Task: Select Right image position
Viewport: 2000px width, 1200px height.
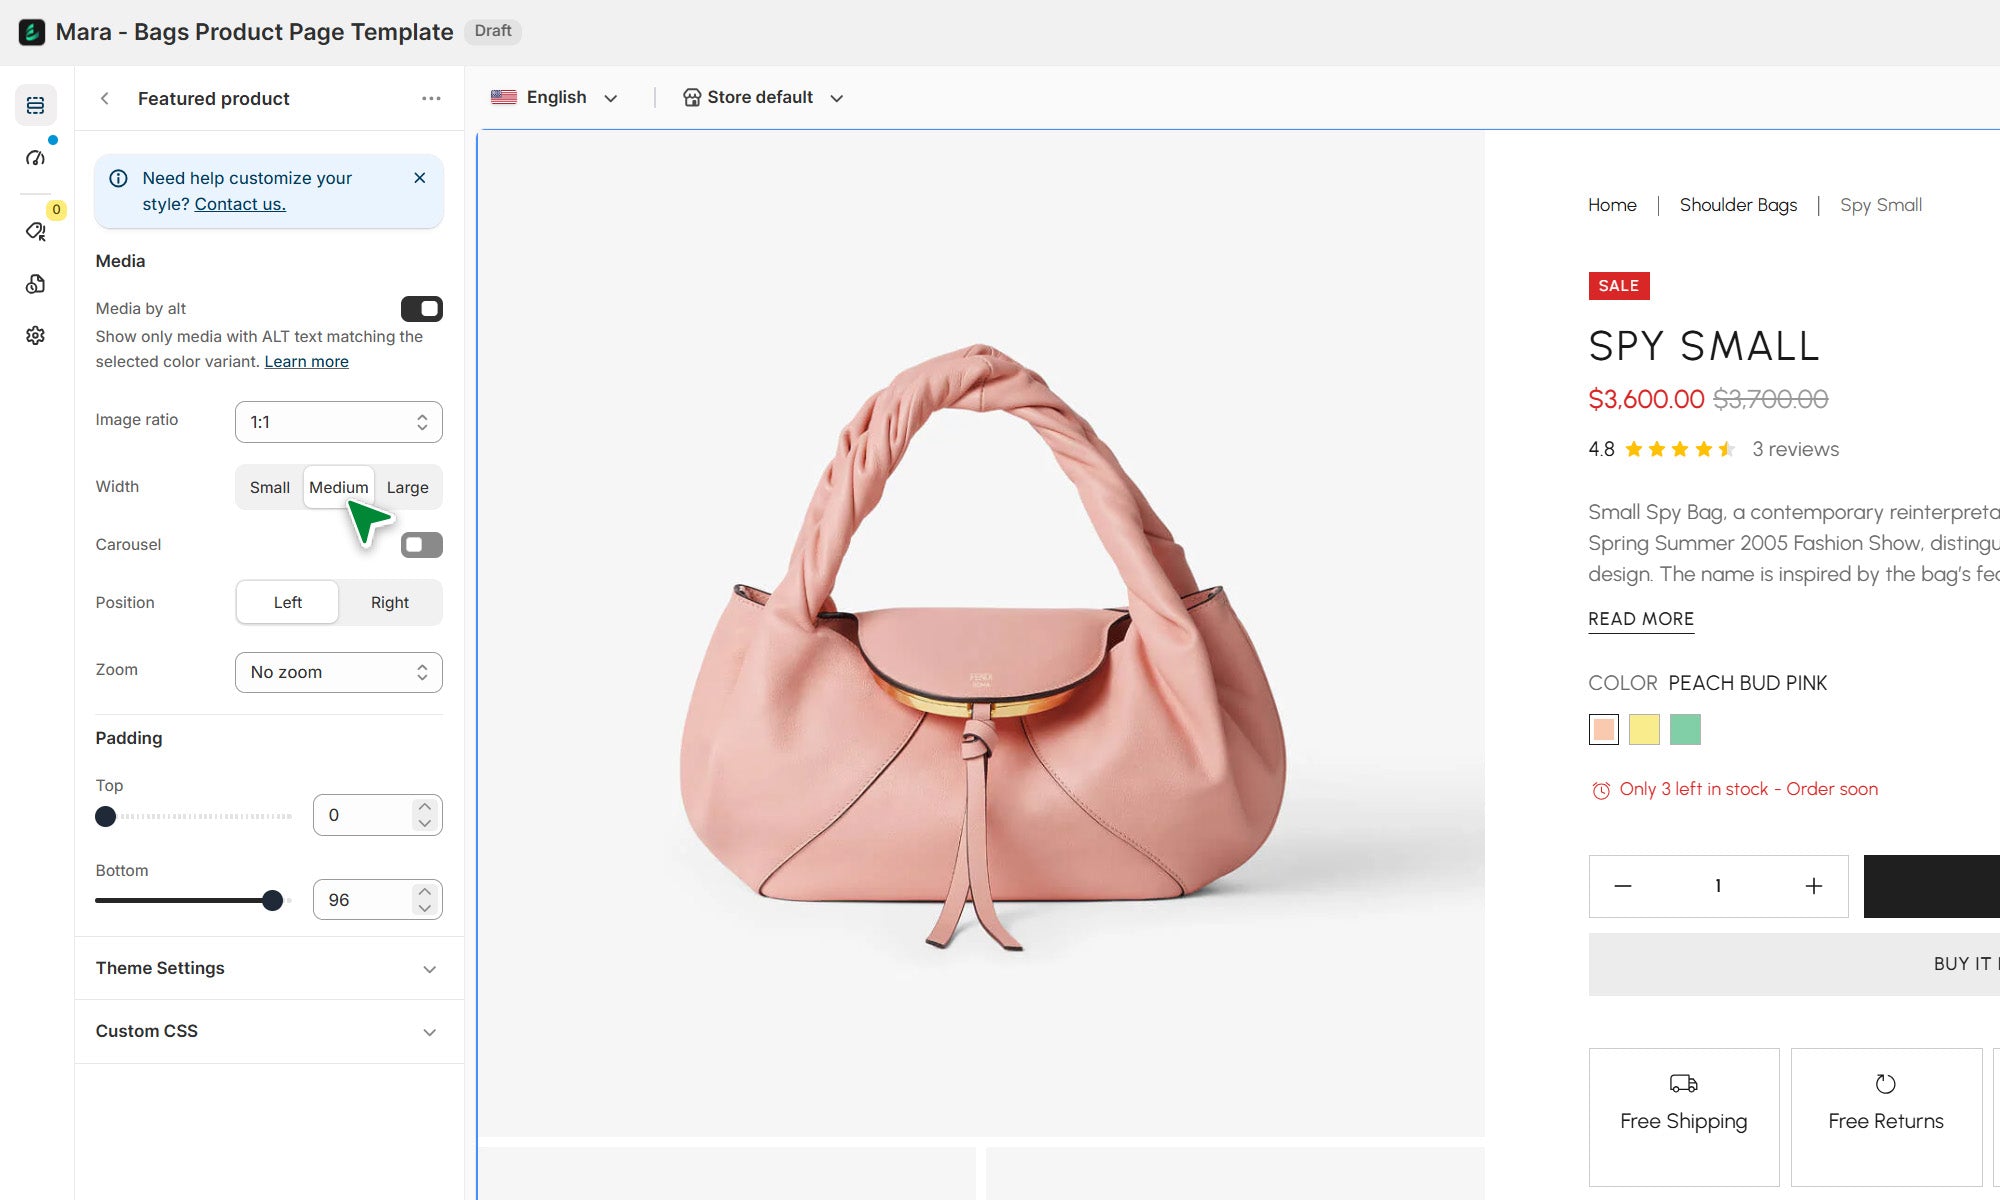Action: [x=389, y=603]
